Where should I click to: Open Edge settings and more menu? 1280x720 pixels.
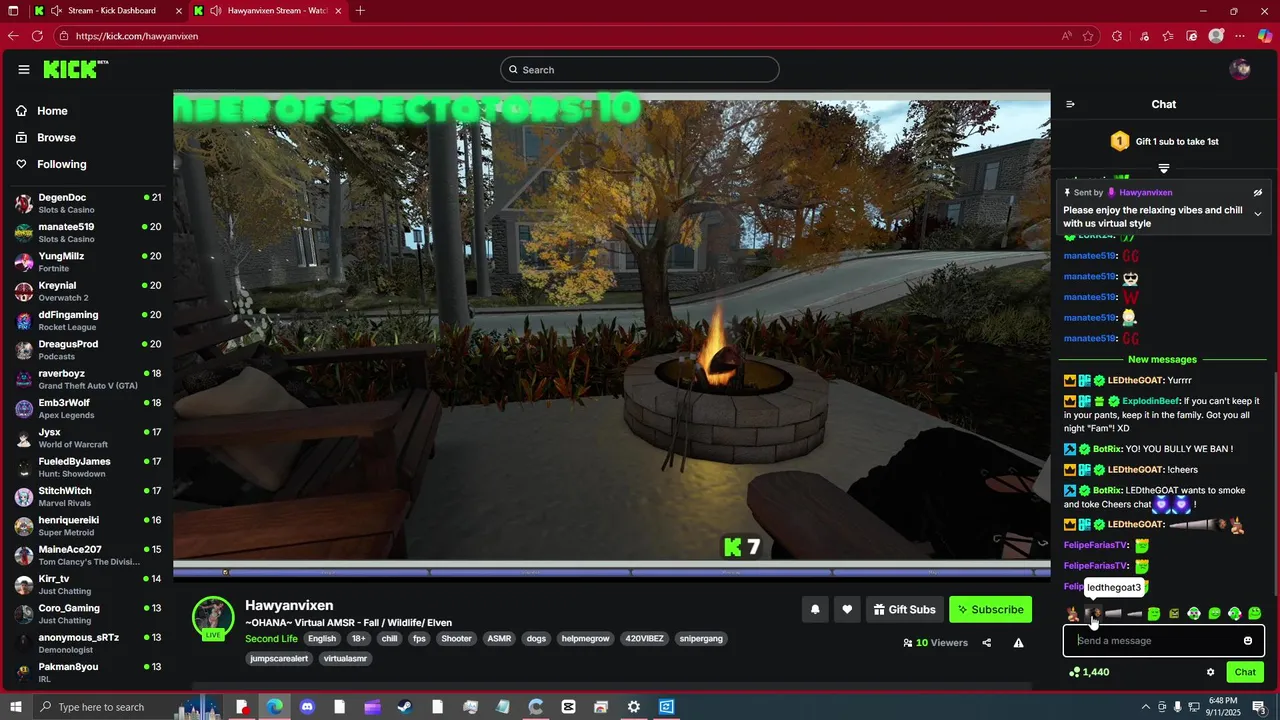[1242, 36]
